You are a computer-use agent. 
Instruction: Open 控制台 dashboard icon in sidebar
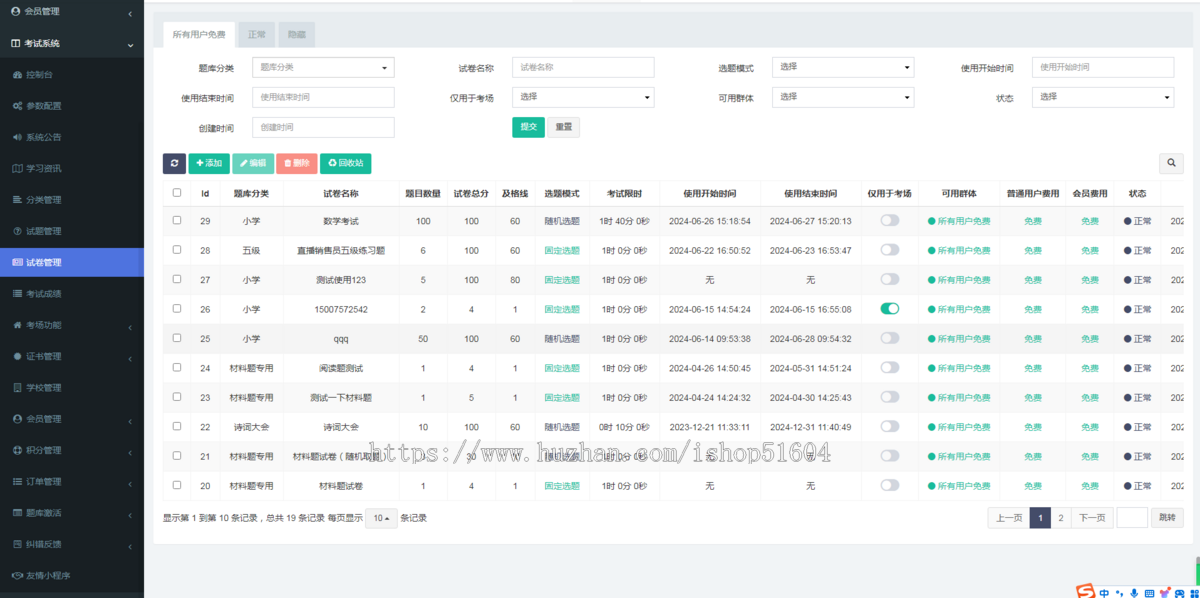click(17, 74)
